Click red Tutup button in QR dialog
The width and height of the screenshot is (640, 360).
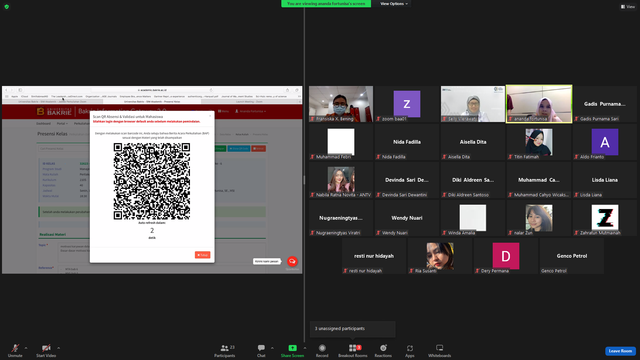pyautogui.click(x=202, y=255)
